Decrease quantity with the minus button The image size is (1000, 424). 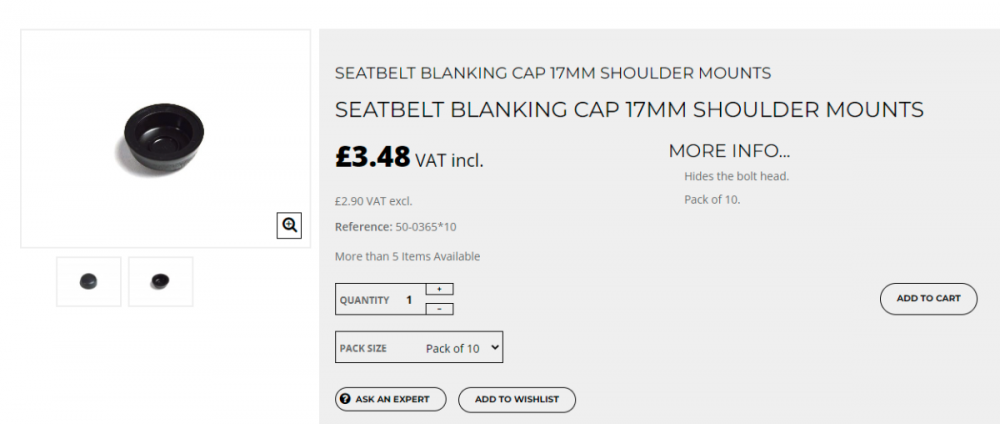pyautogui.click(x=439, y=309)
